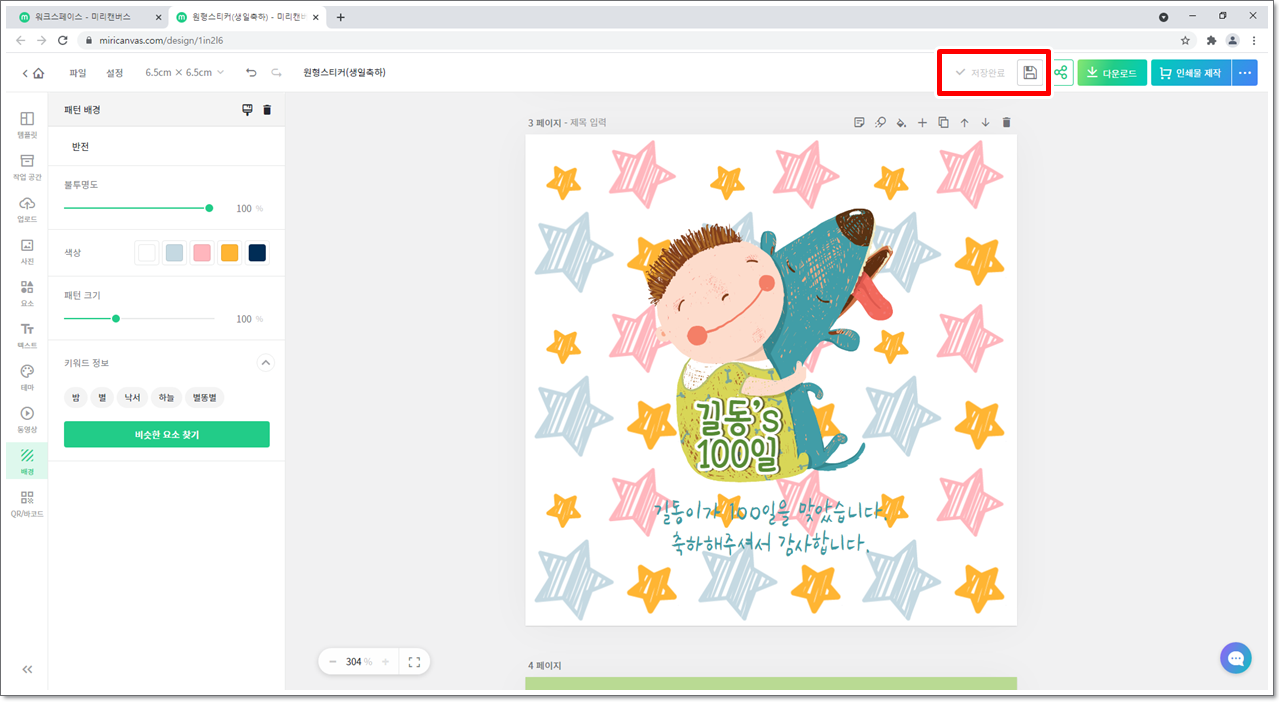Open the 테마 sidebar panel
1280x702 pixels.
click(x=27, y=376)
